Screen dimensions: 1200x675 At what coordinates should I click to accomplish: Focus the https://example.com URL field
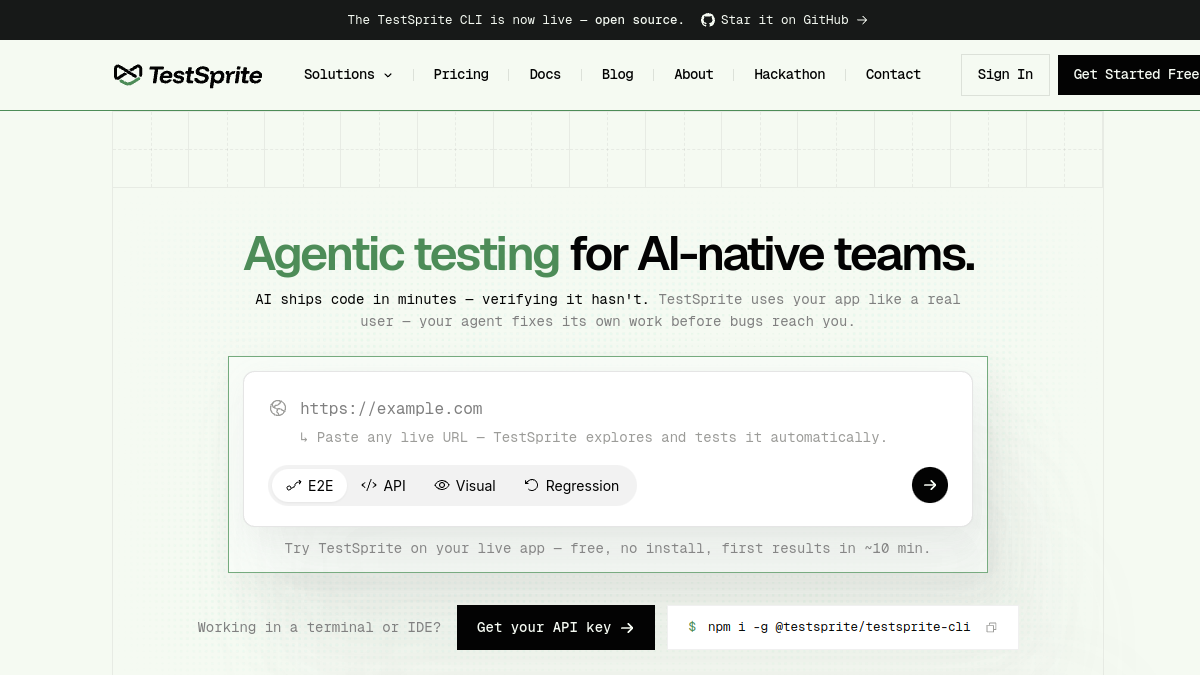coord(608,408)
